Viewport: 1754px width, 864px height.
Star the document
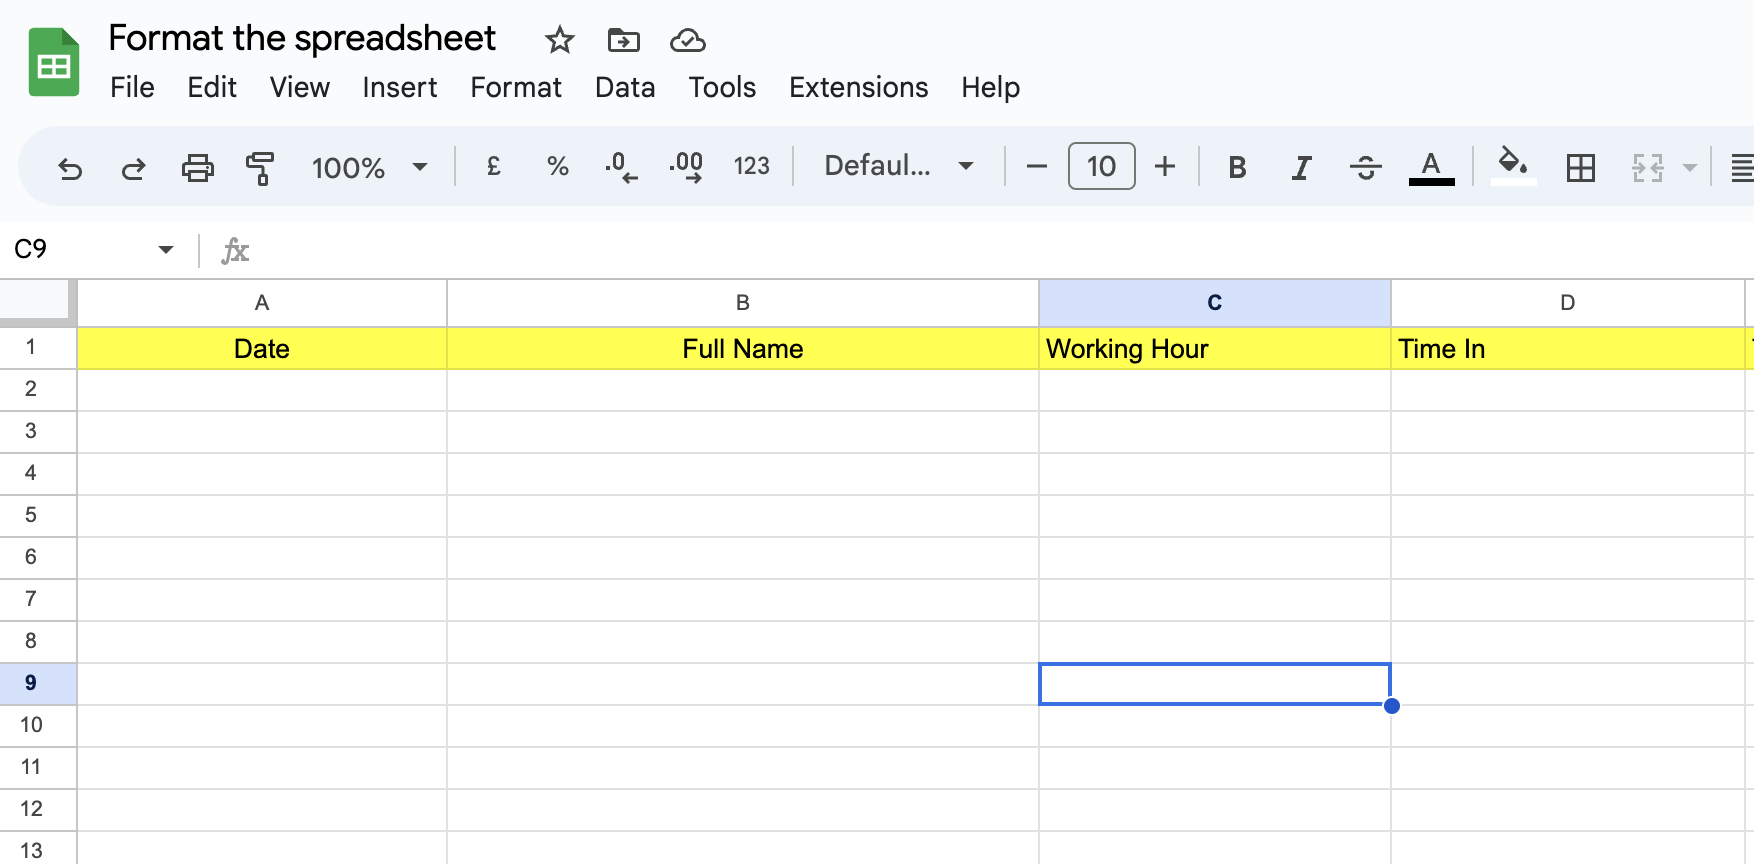(x=560, y=40)
